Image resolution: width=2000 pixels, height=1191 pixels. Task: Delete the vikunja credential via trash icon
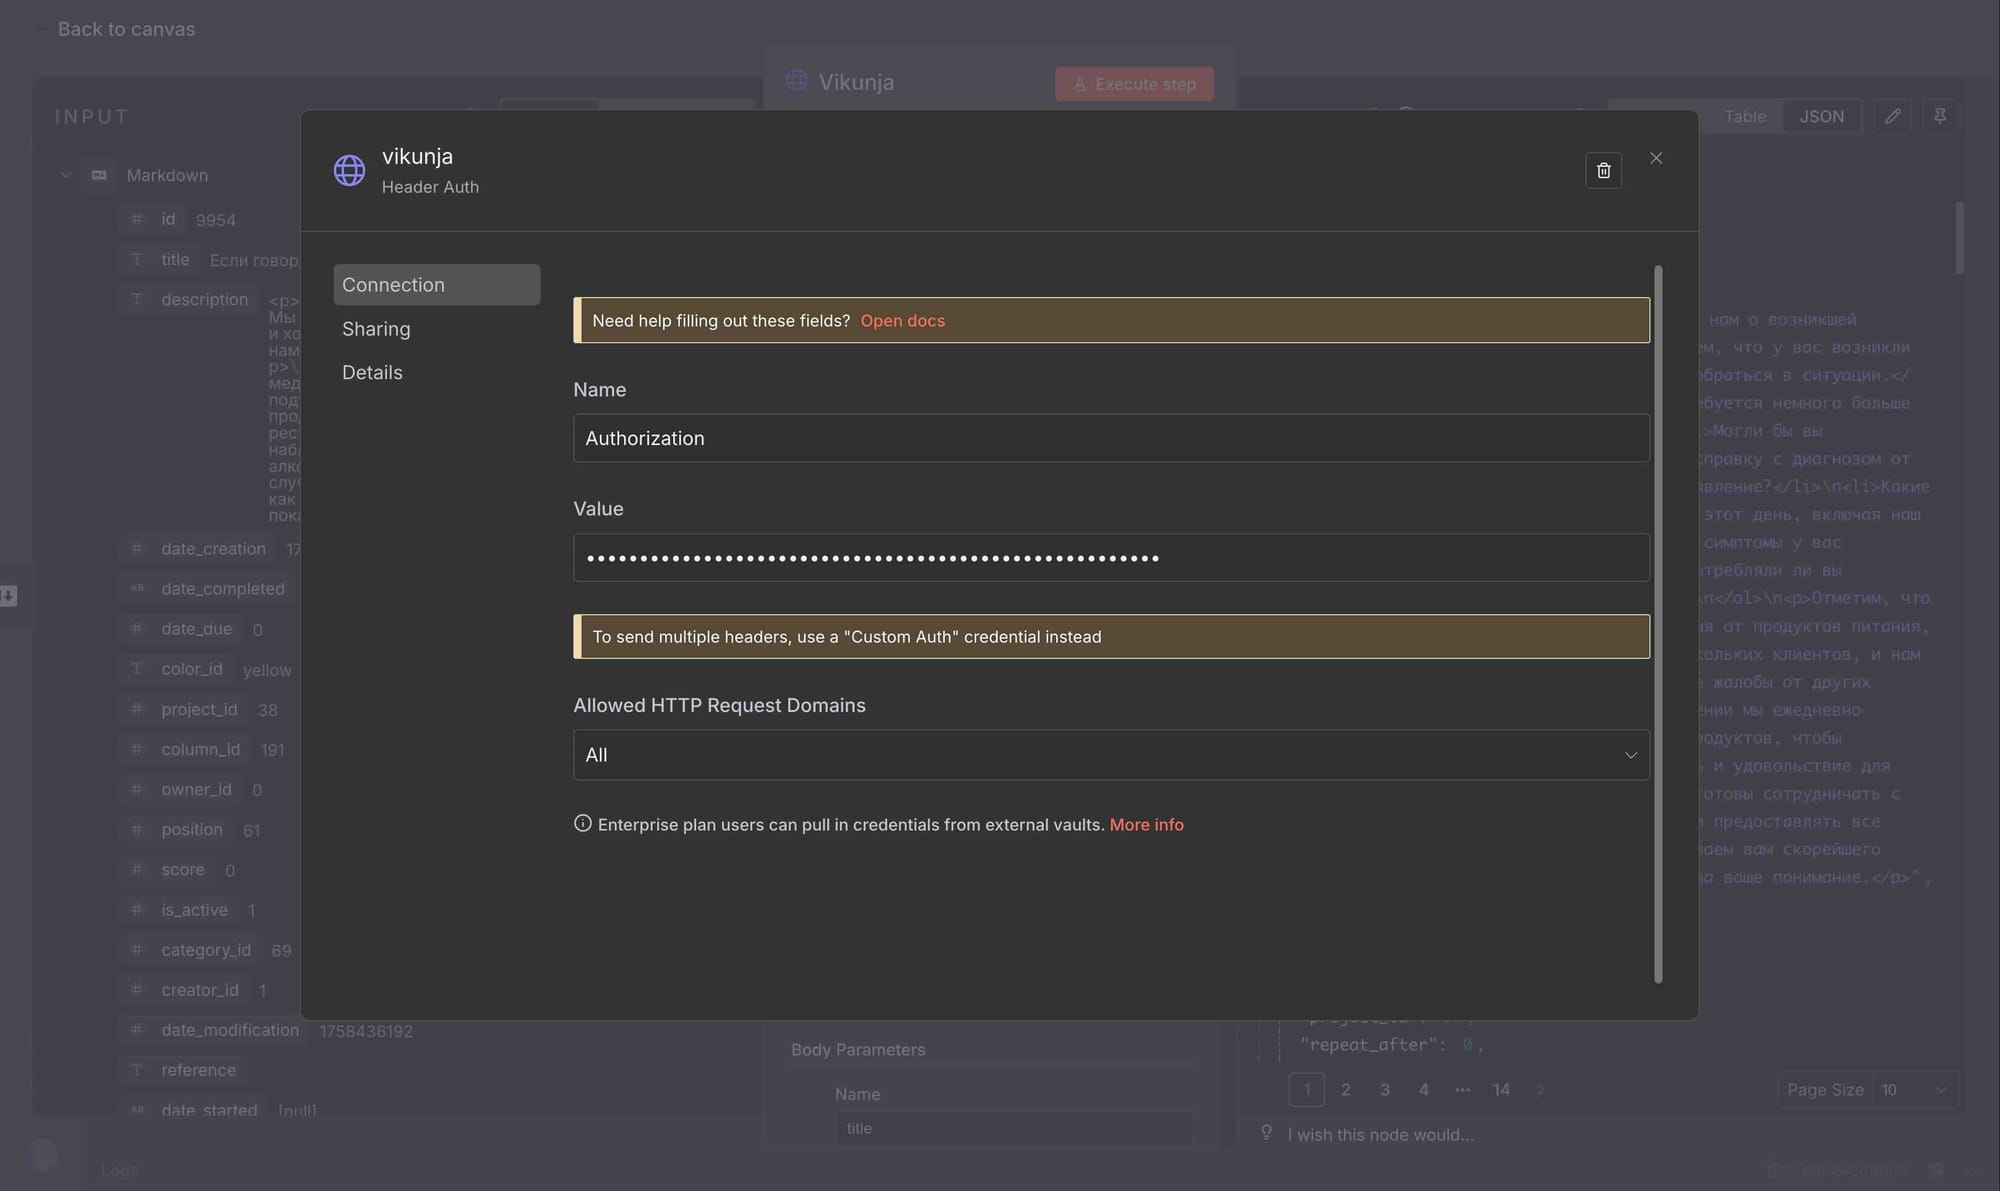(x=1603, y=171)
